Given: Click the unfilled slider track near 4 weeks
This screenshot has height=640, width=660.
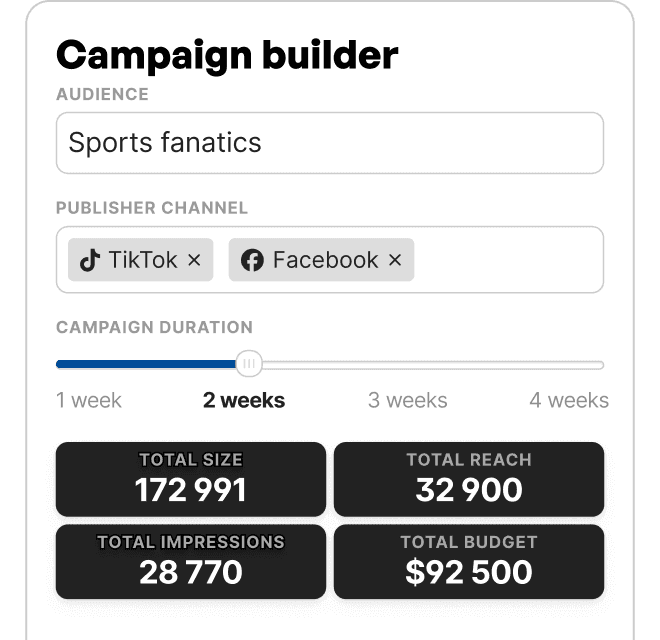Looking at the screenshot, I should pyautogui.click(x=560, y=365).
